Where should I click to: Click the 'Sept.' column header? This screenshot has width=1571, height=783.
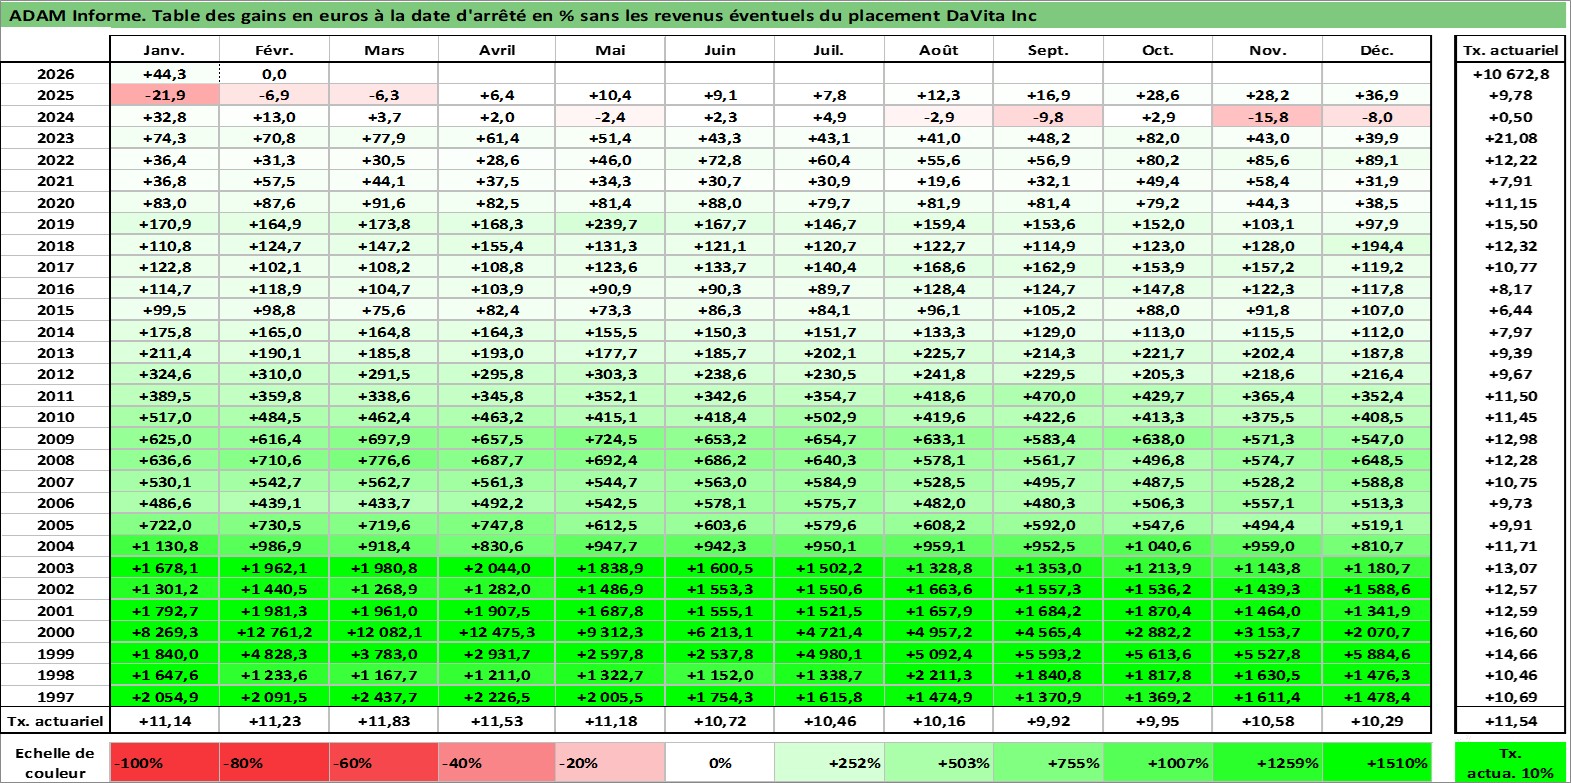point(1048,50)
